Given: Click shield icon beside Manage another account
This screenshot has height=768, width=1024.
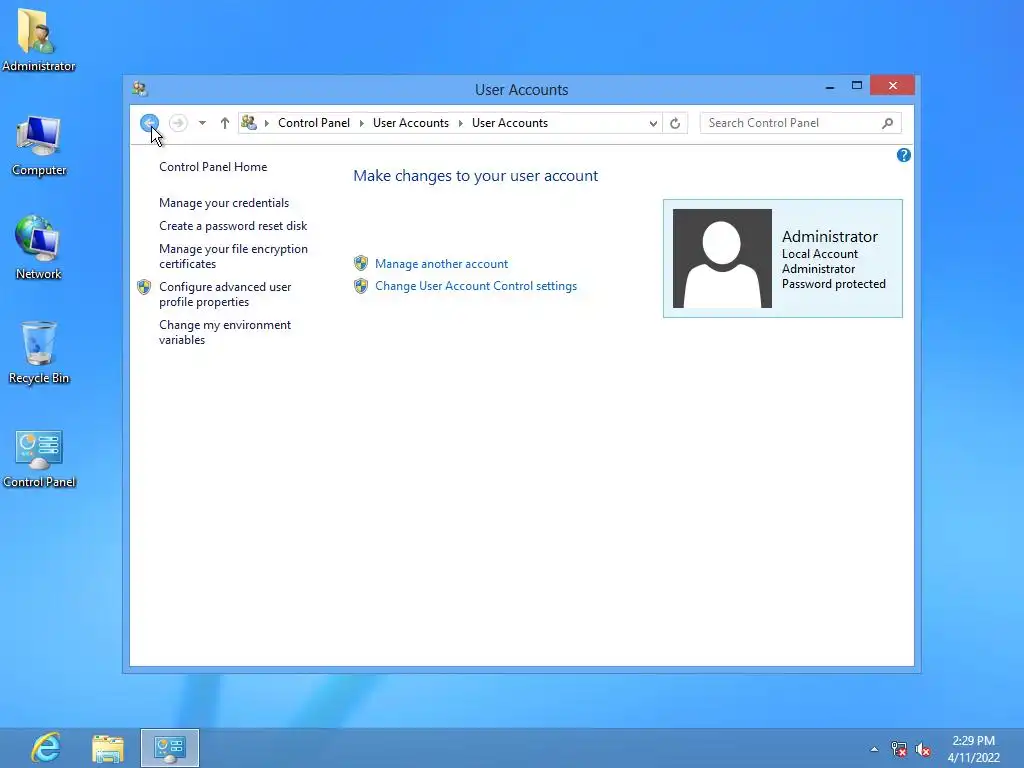Looking at the screenshot, I should click(361, 263).
